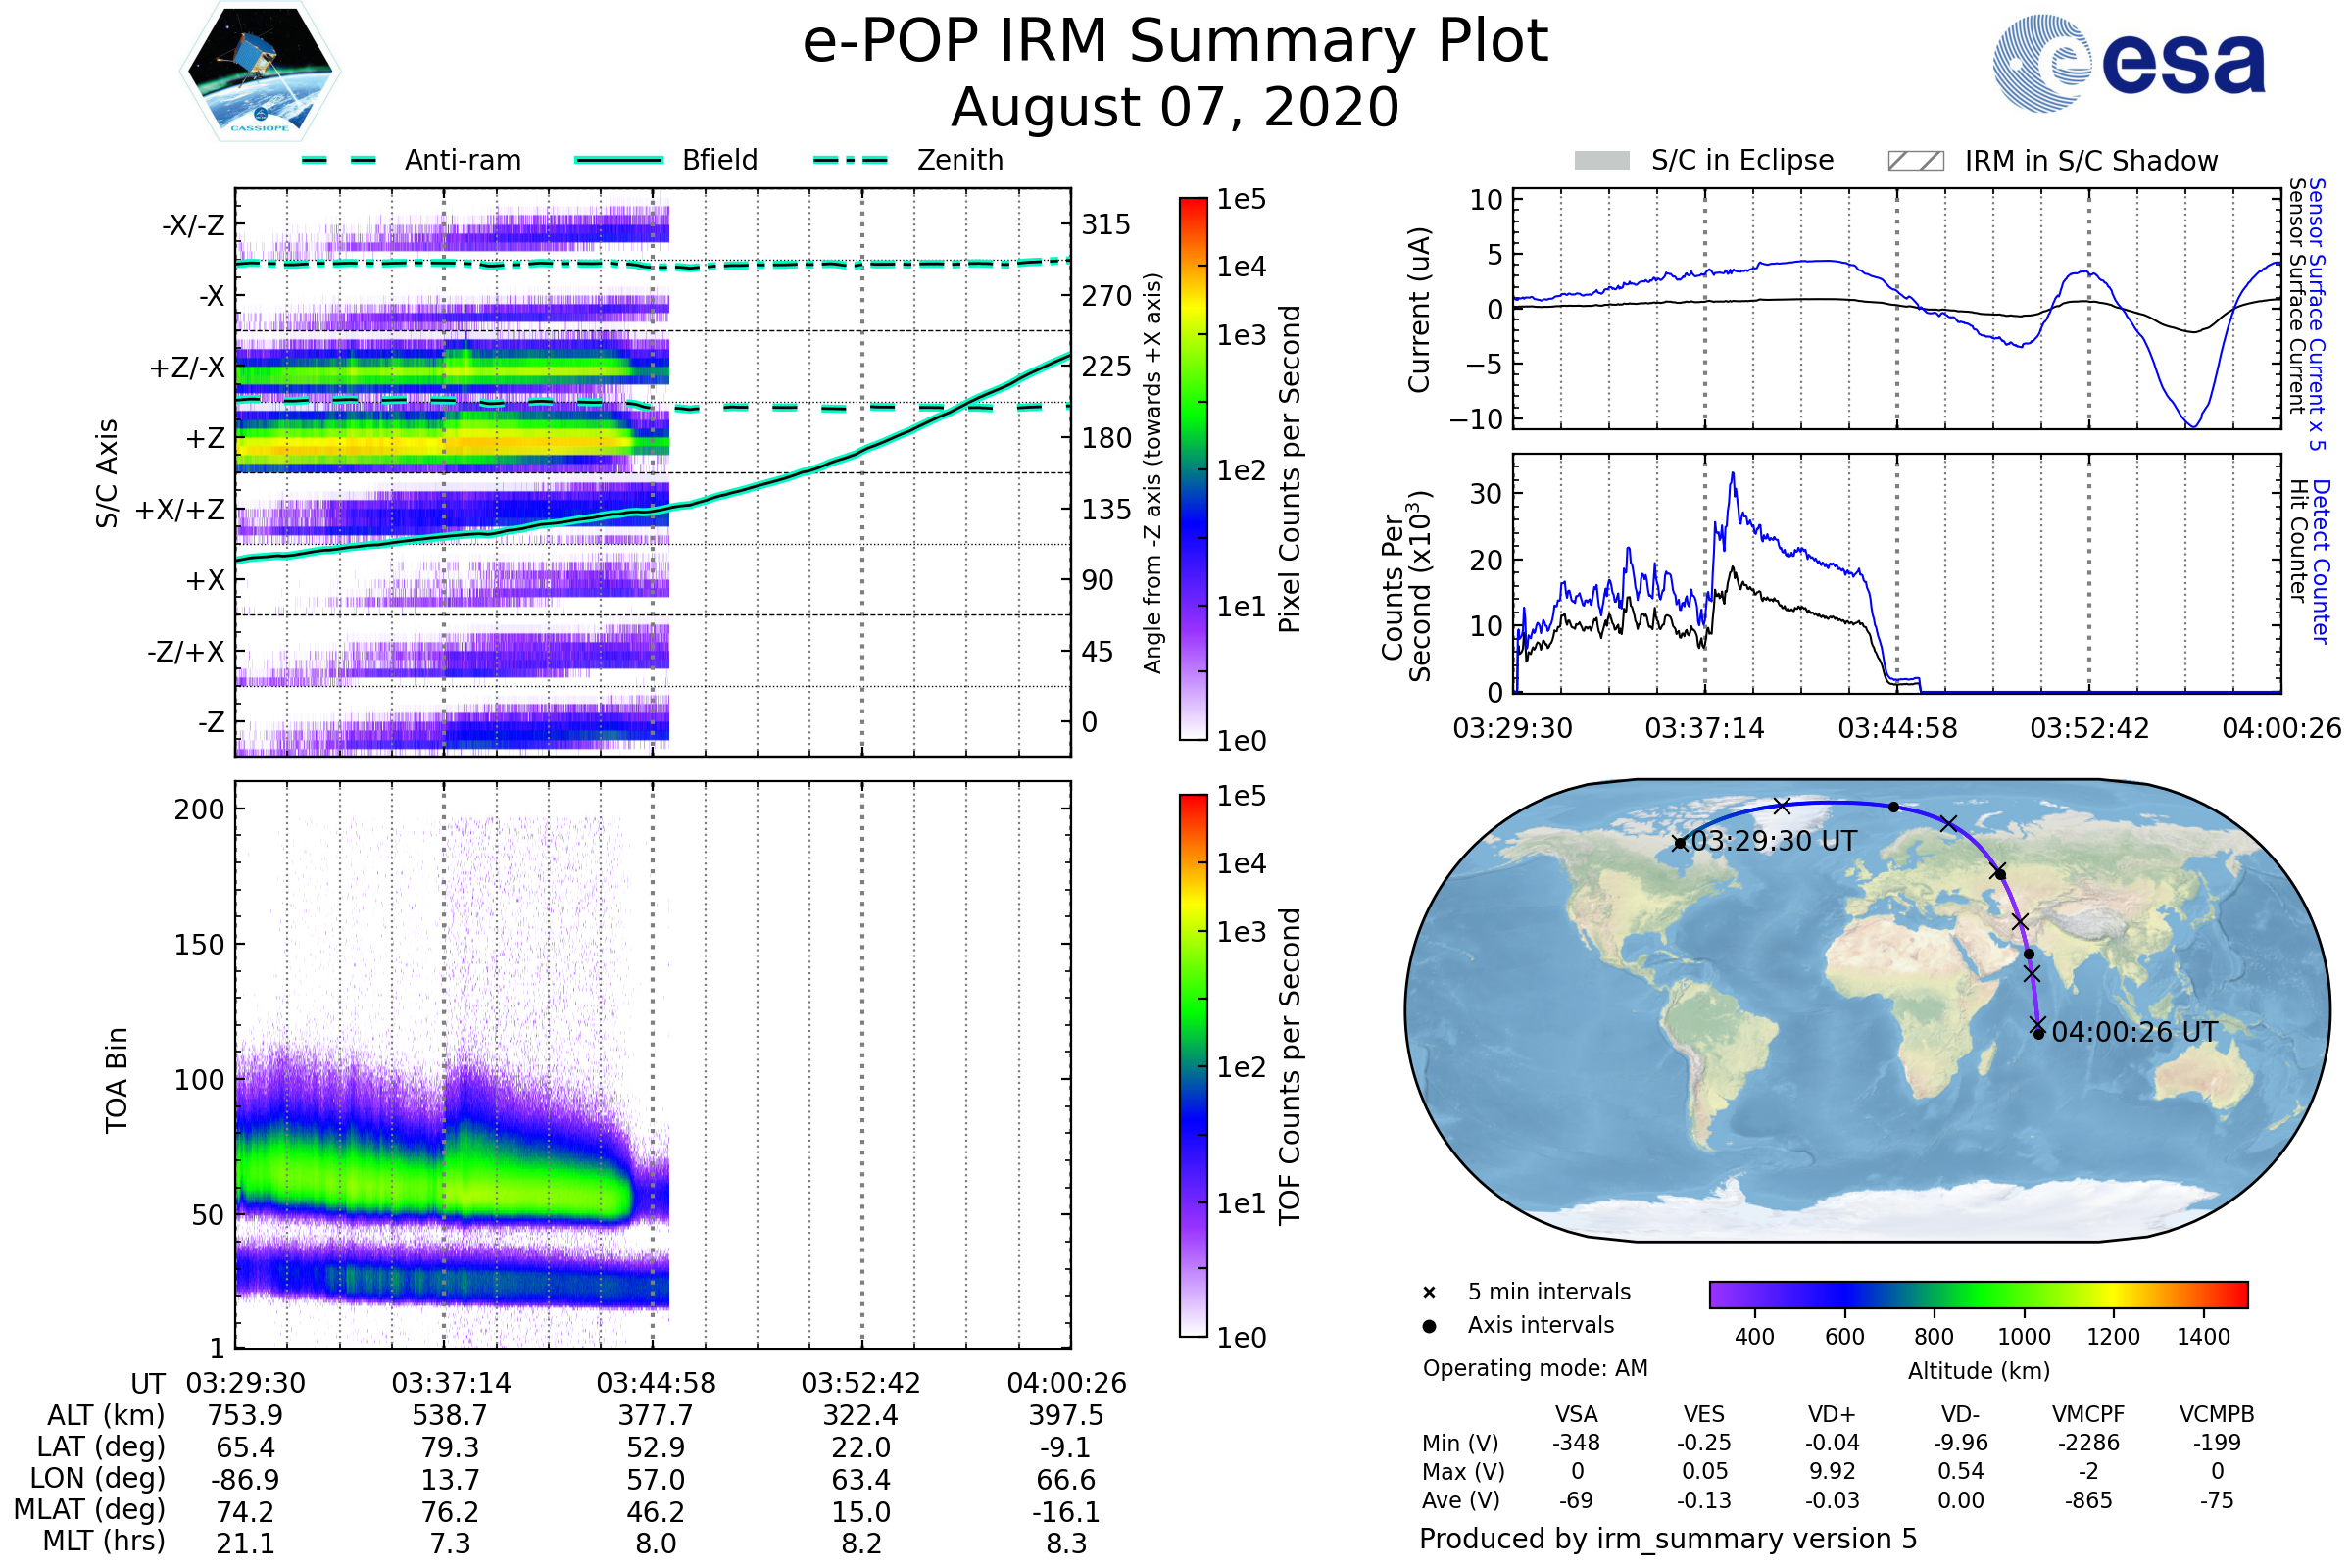Click the Anti-ram dashed line legend marker
2352x1568 pixels.
click(x=340, y=160)
